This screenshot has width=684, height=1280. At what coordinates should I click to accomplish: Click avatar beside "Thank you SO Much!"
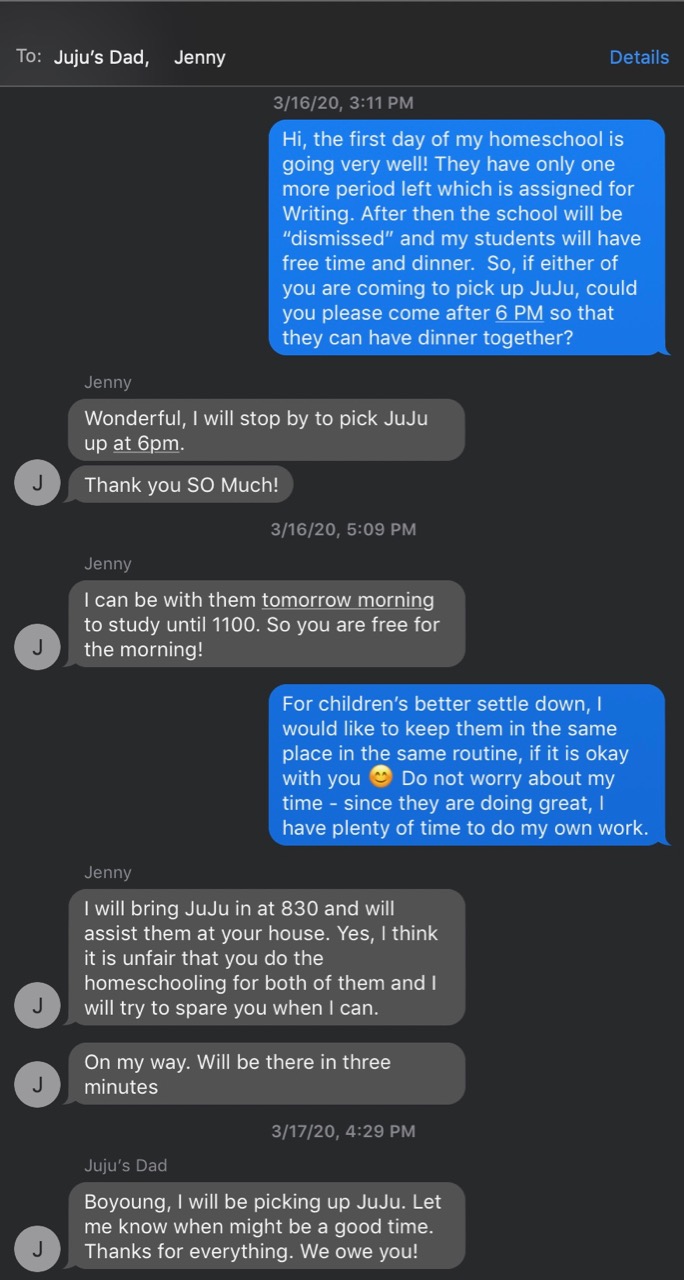(37, 485)
